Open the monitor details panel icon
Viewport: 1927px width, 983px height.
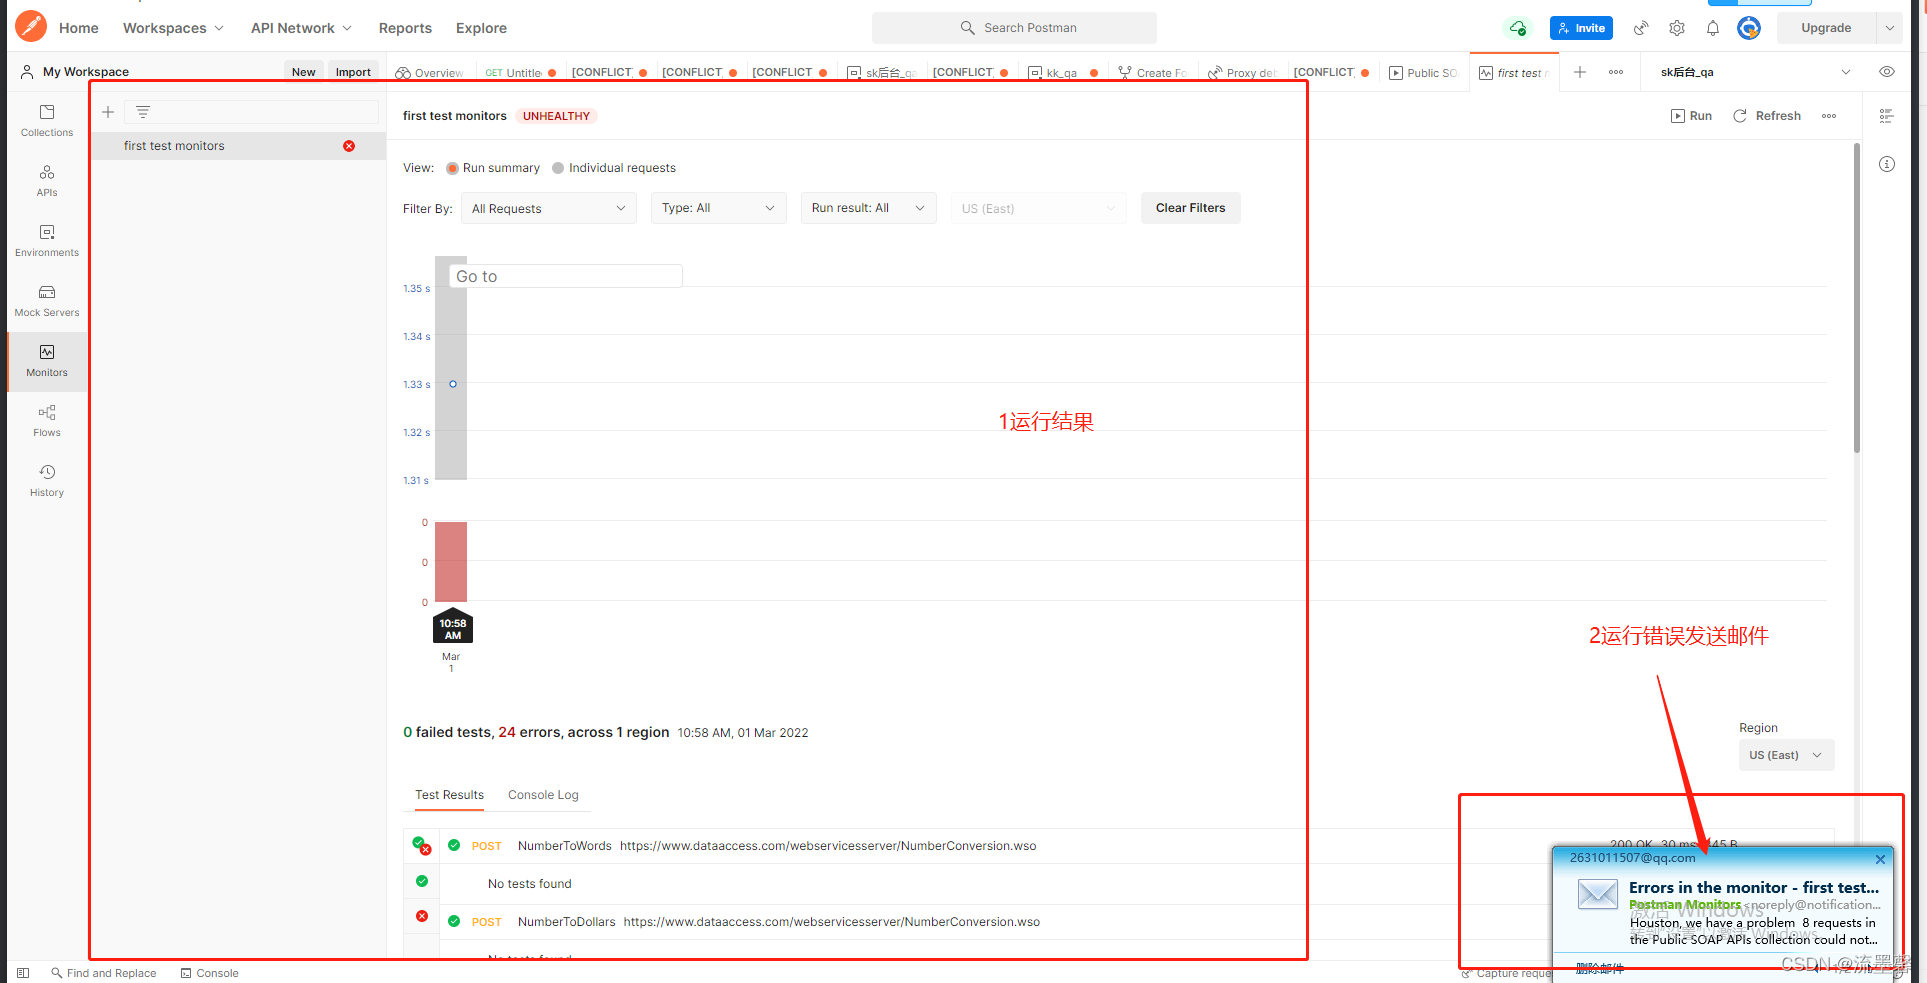click(1887, 116)
